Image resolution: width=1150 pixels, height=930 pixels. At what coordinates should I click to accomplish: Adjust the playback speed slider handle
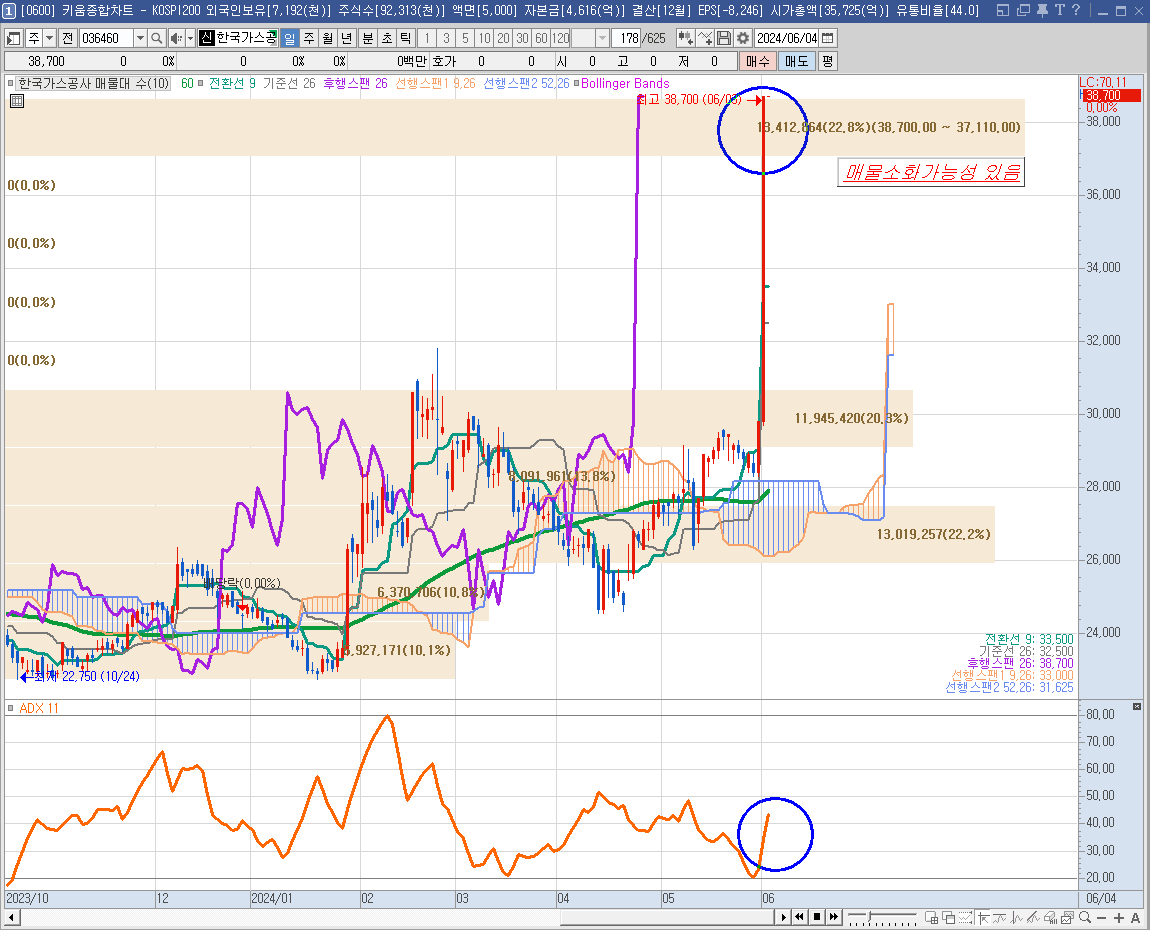tap(869, 916)
